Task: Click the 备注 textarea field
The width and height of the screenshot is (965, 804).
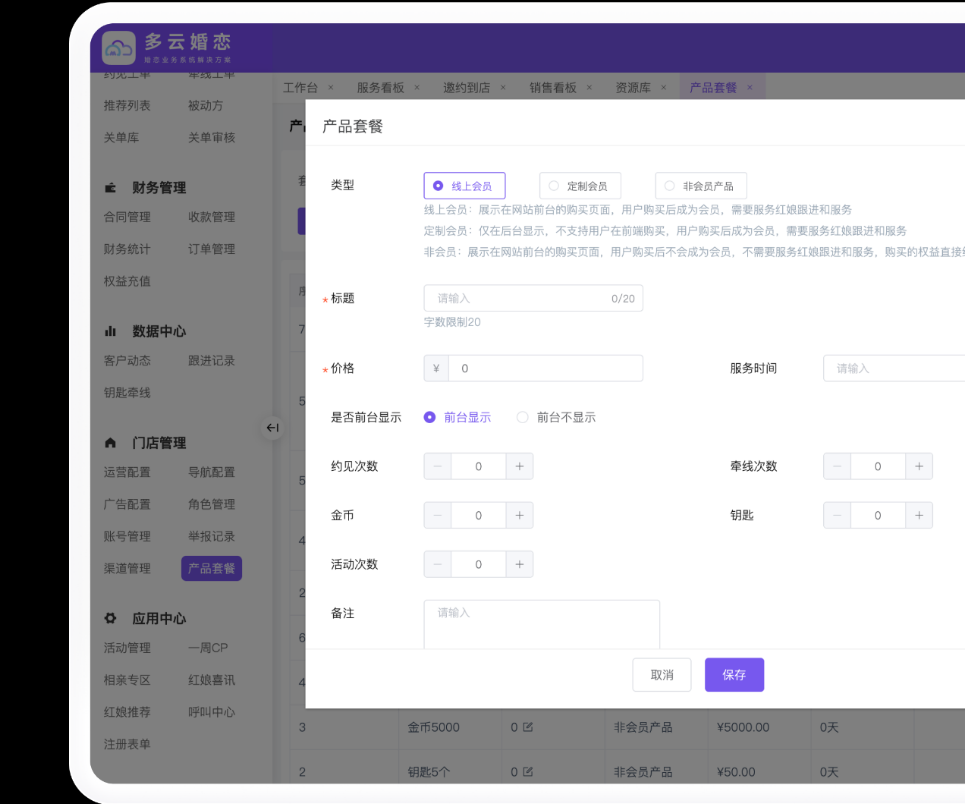Action: click(541, 624)
